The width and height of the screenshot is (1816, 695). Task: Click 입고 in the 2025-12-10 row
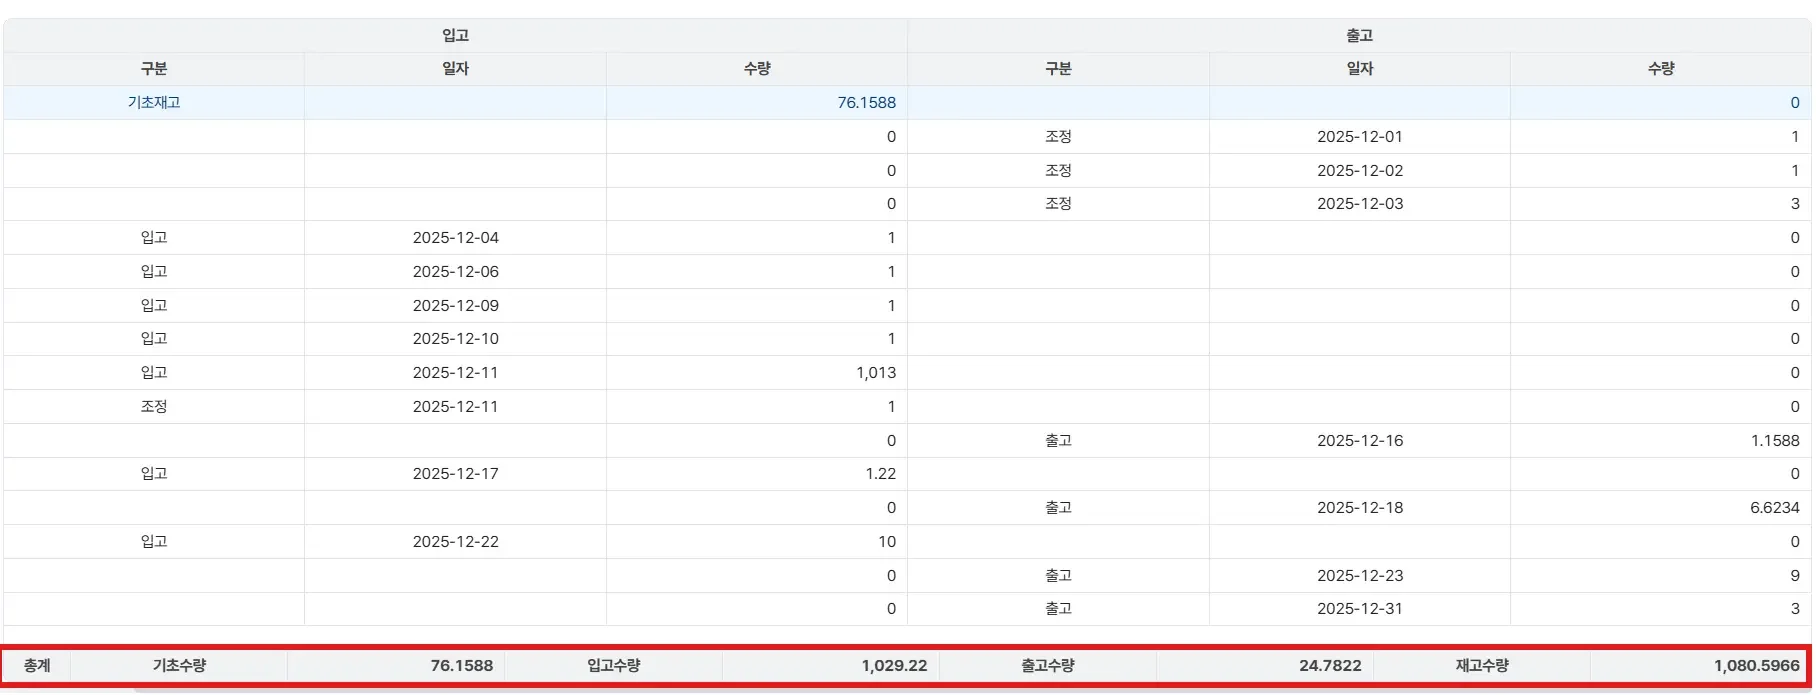[154, 339]
